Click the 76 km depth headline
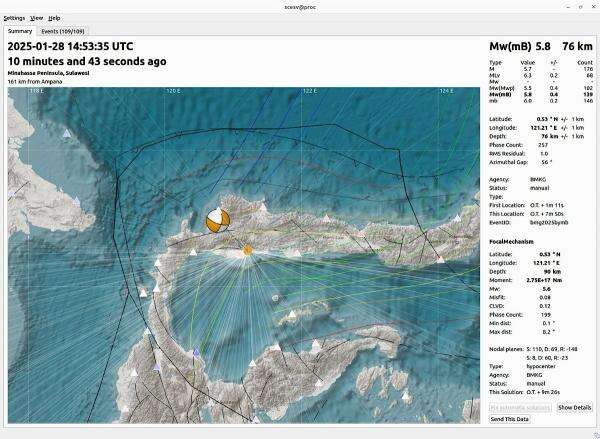Screen dimensions: 600x439 pos(577,46)
